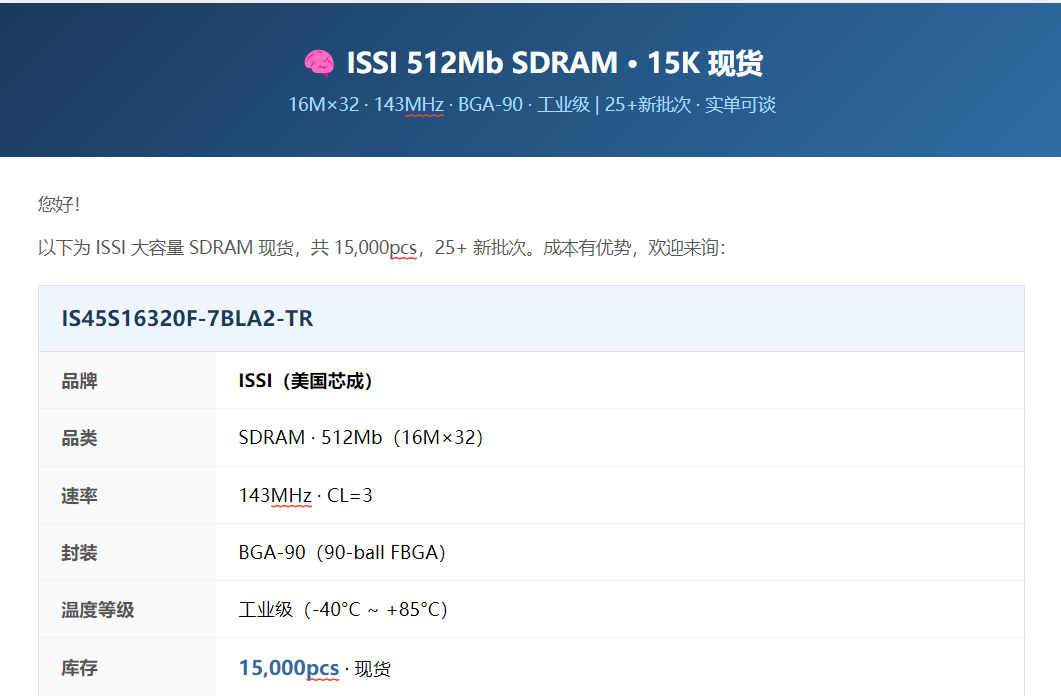This screenshot has width=1061, height=696.
Task: Click the 您好! greeting line
Action: (x=59, y=204)
